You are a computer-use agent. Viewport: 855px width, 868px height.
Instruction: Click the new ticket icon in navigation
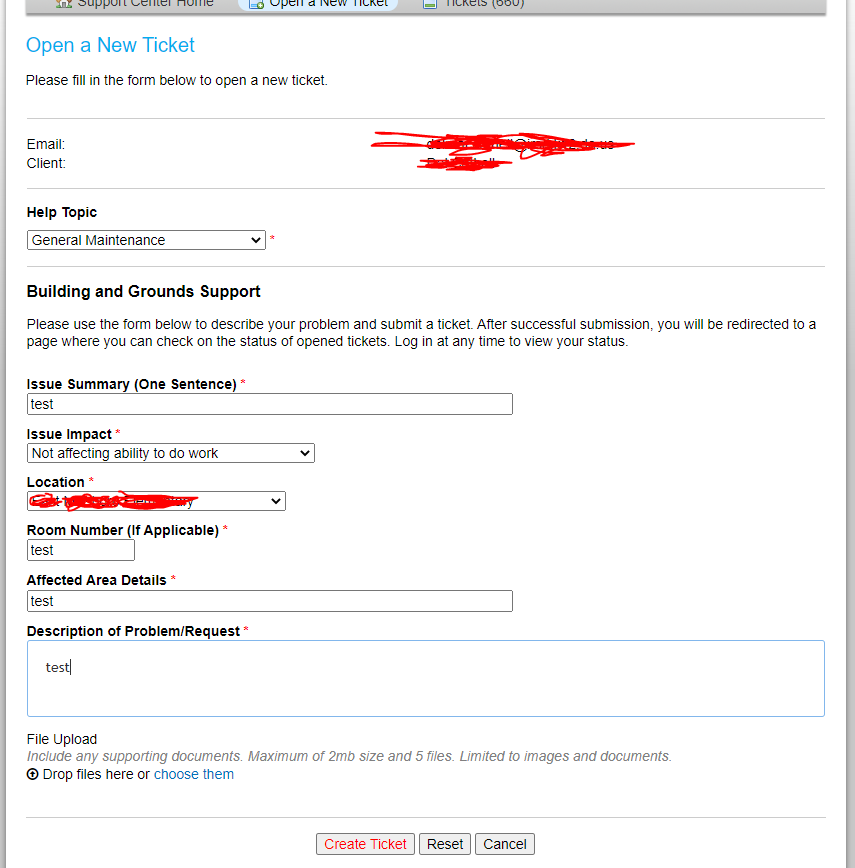coord(255,4)
